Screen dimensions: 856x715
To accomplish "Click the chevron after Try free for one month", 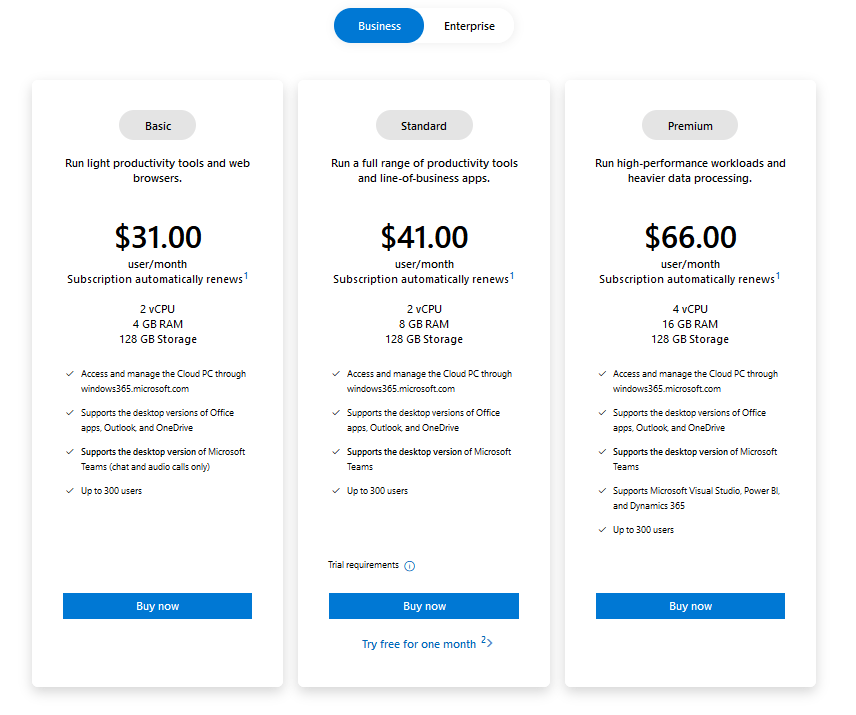I will [489, 643].
